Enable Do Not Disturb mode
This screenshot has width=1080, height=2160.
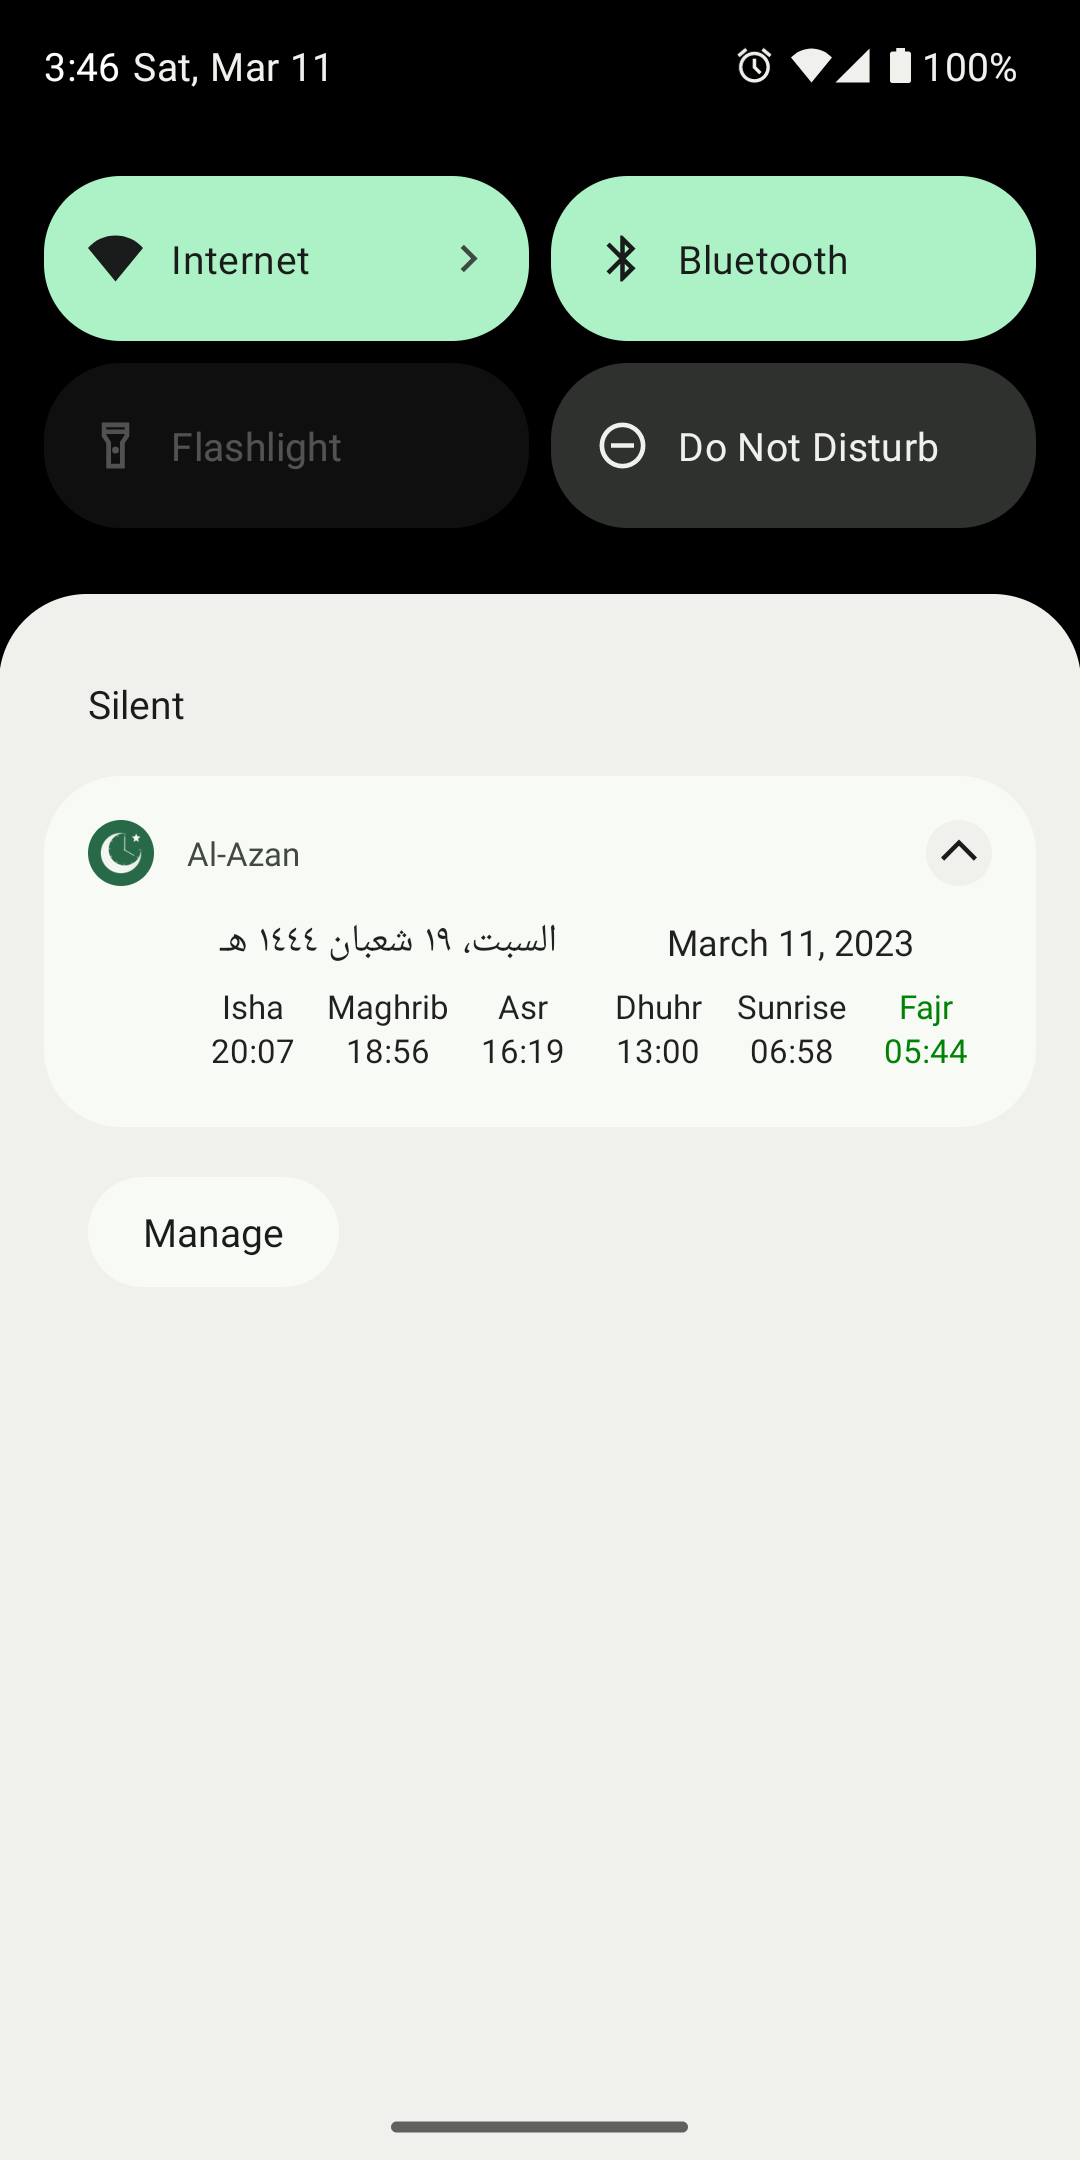(x=793, y=446)
